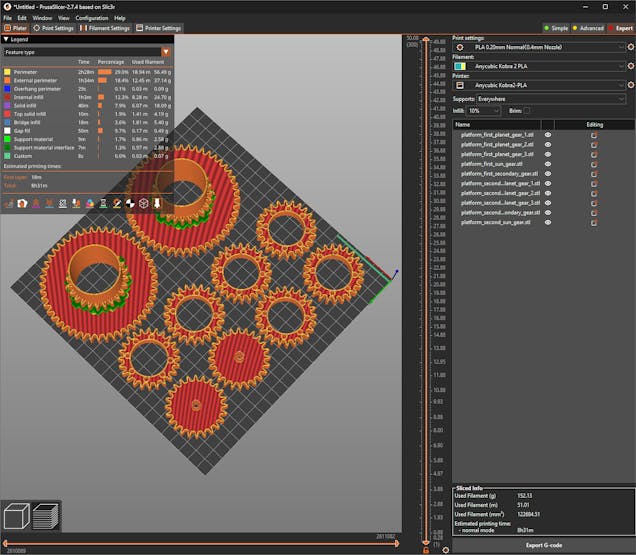This screenshot has width=636, height=555.
Task: Click the lock icon below the layer slider
Action: [426, 550]
